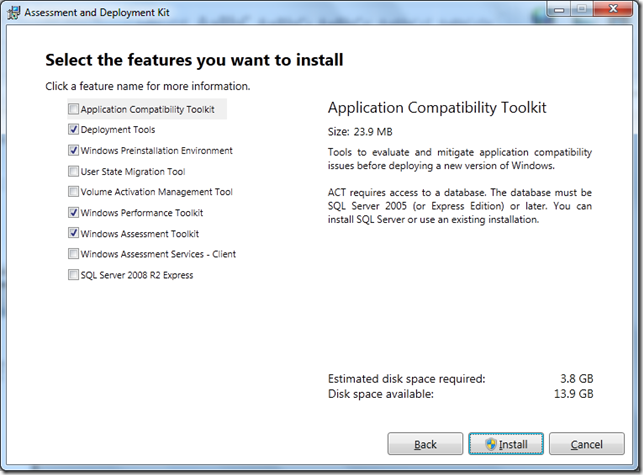Screen dimensions: 643x475
Task: Select the Windows Performance Toolkit feature name
Action: pos(142,213)
